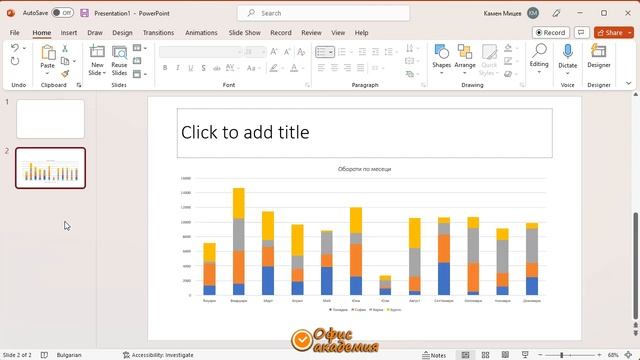Click the spell check book icon
Image resolution: width=640 pixels, height=360 pixels.
click(44, 355)
